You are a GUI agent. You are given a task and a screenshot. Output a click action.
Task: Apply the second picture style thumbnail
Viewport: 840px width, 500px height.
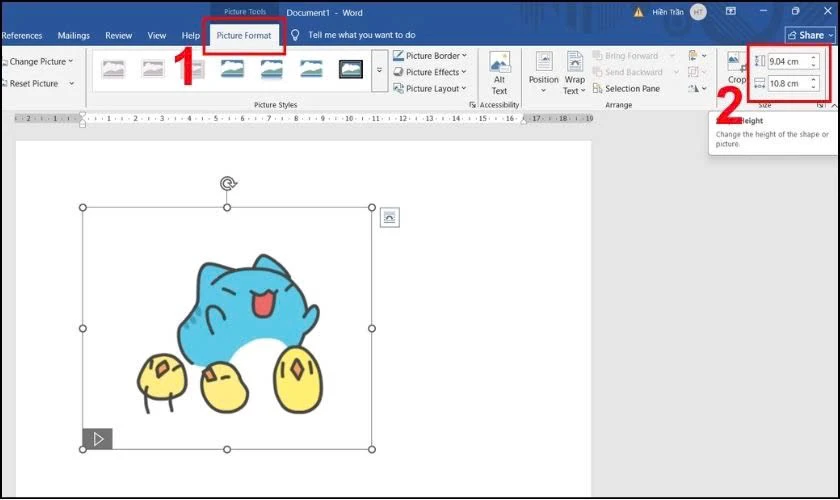click(x=153, y=69)
